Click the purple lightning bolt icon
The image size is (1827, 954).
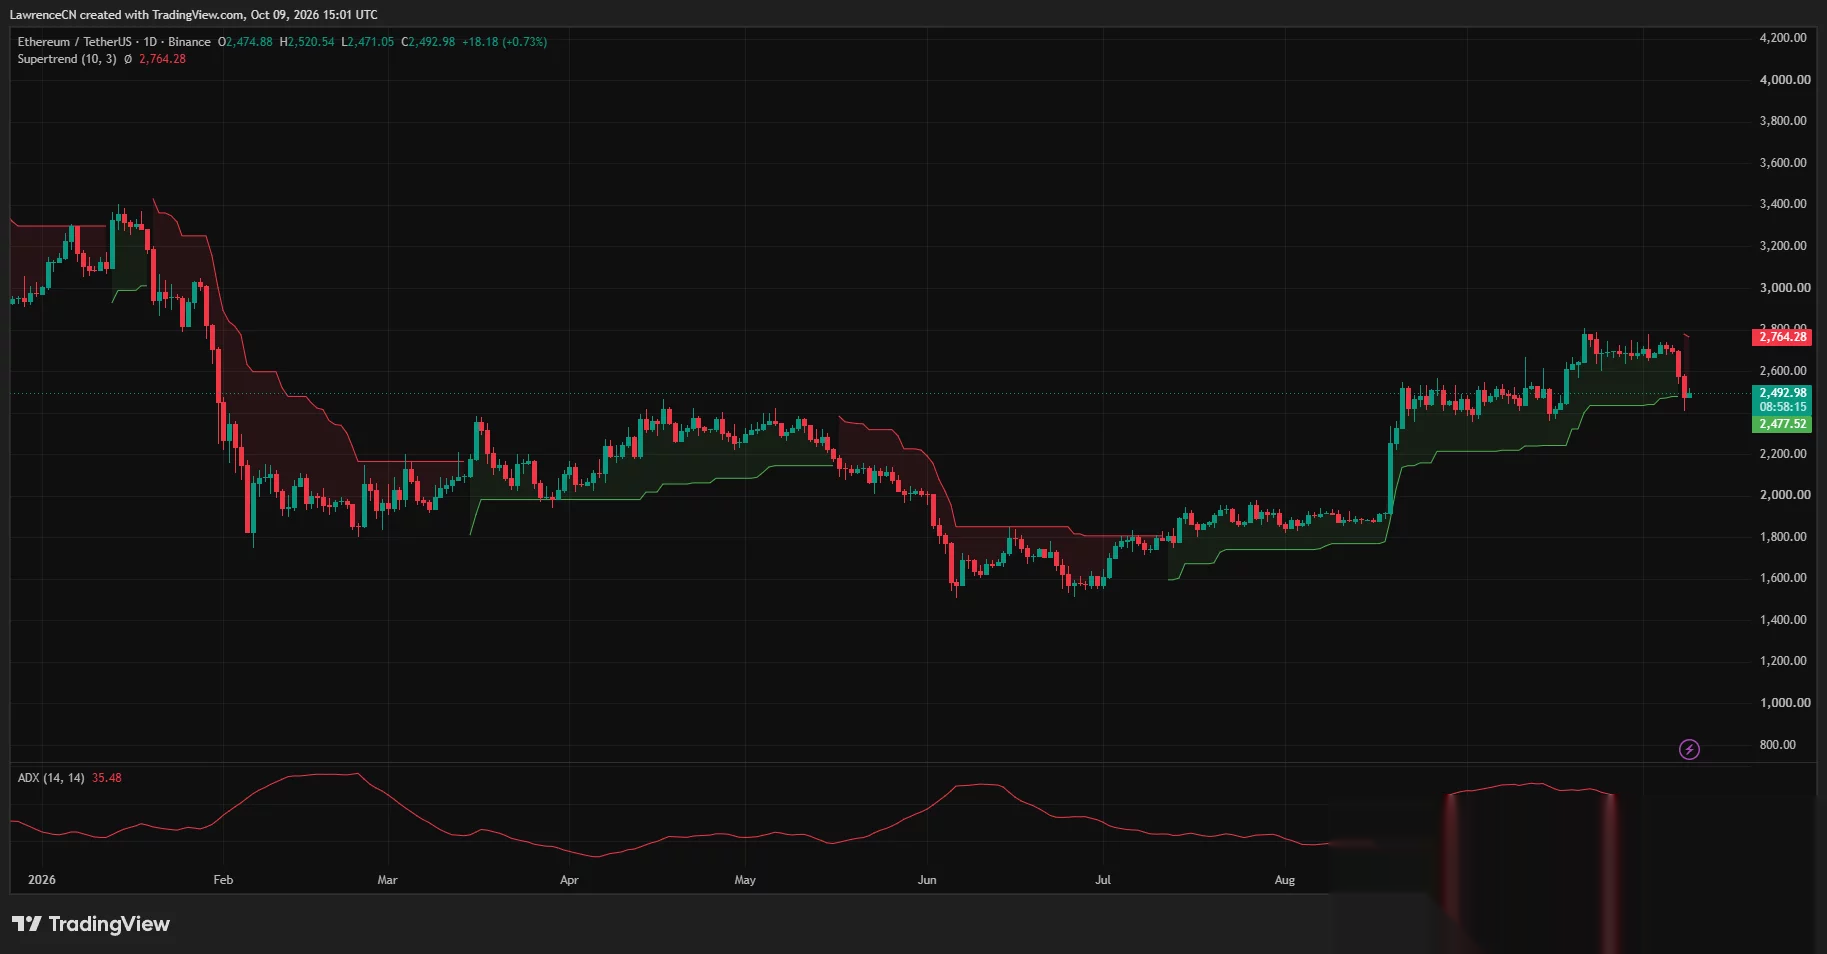[1689, 749]
